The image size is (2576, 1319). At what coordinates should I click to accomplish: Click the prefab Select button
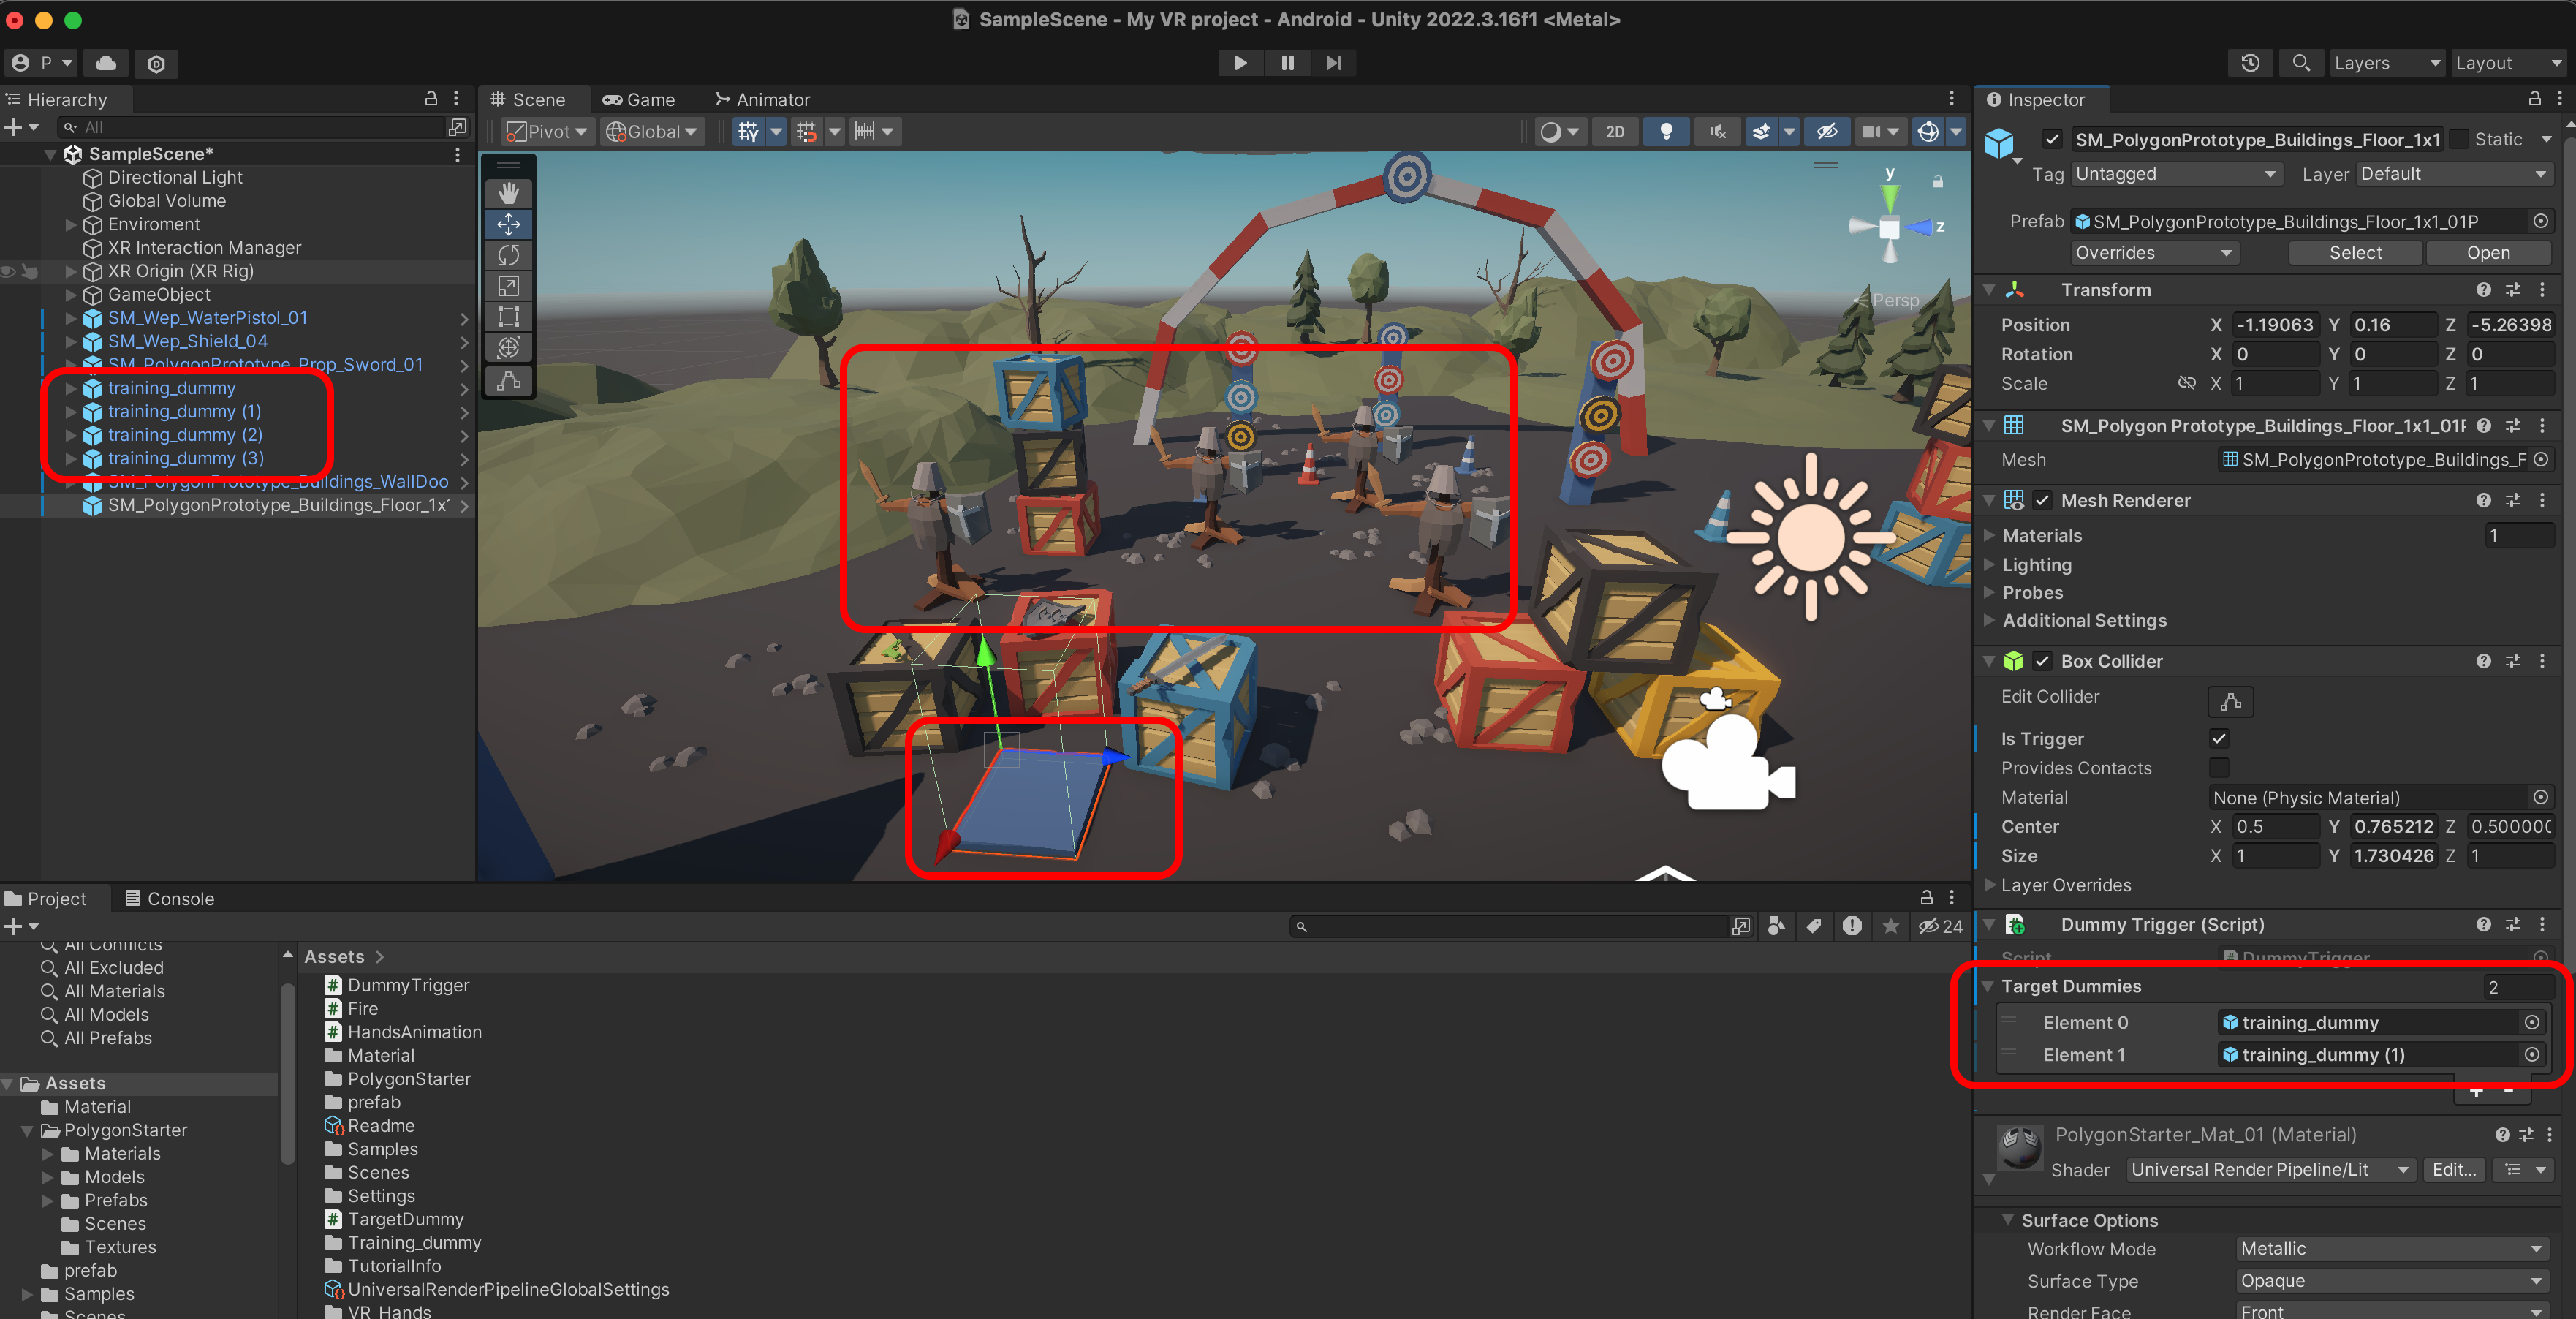2355,253
